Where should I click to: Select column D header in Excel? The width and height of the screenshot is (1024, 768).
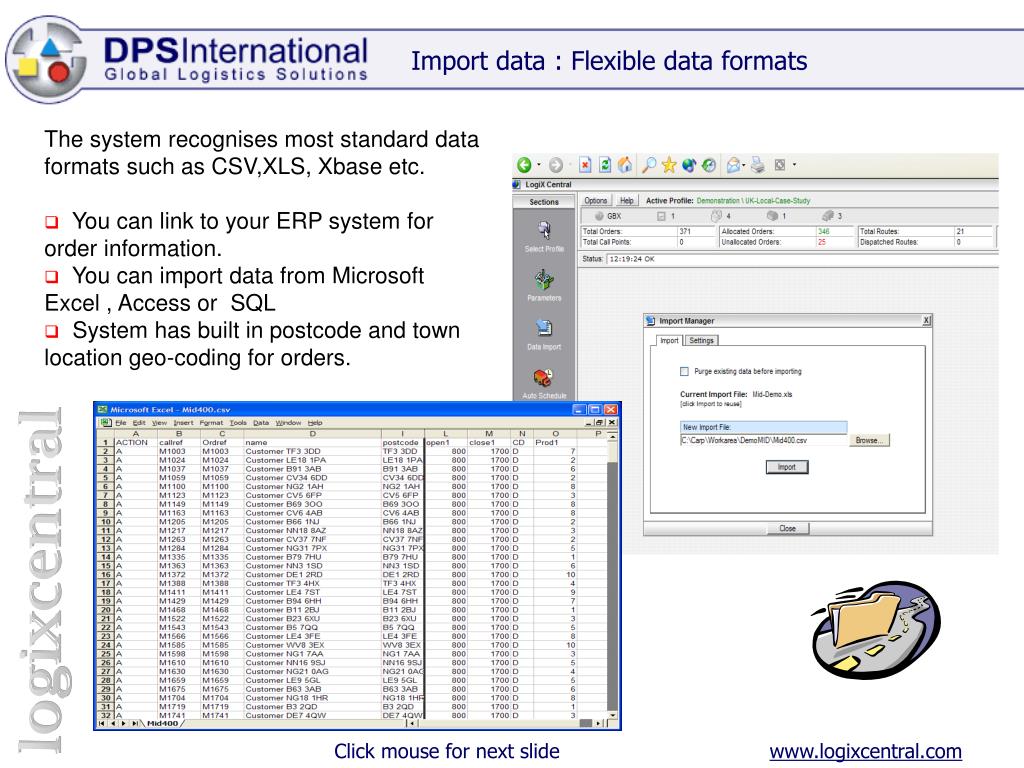click(x=312, y=434)
